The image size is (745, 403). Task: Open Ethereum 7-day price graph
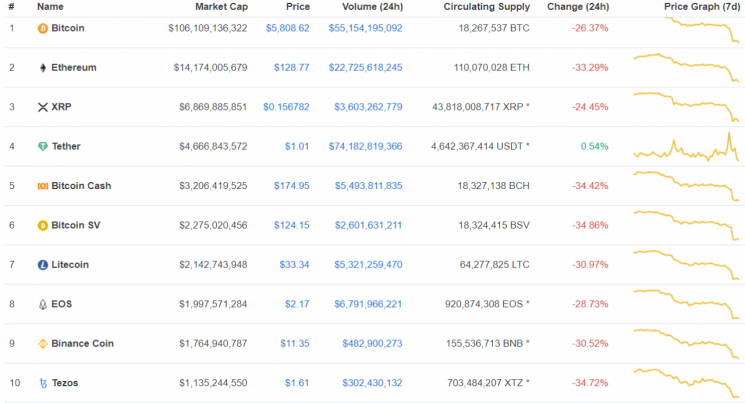(x=686, y=68)
